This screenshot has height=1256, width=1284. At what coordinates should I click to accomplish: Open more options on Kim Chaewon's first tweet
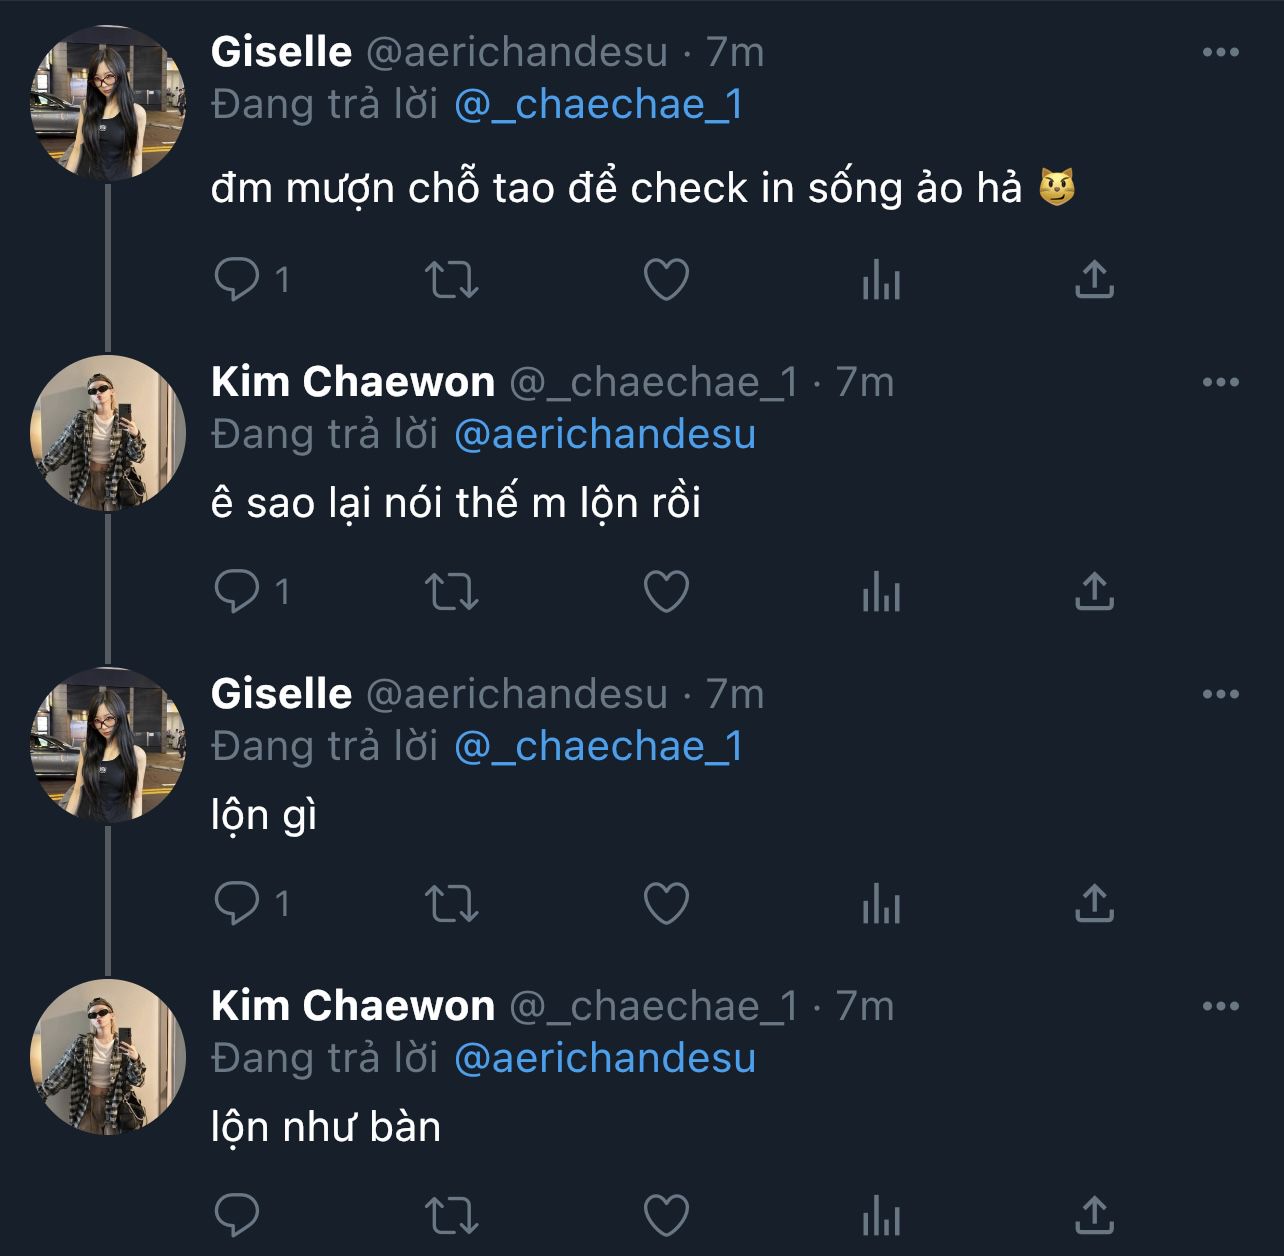[x=1220, y=383]
